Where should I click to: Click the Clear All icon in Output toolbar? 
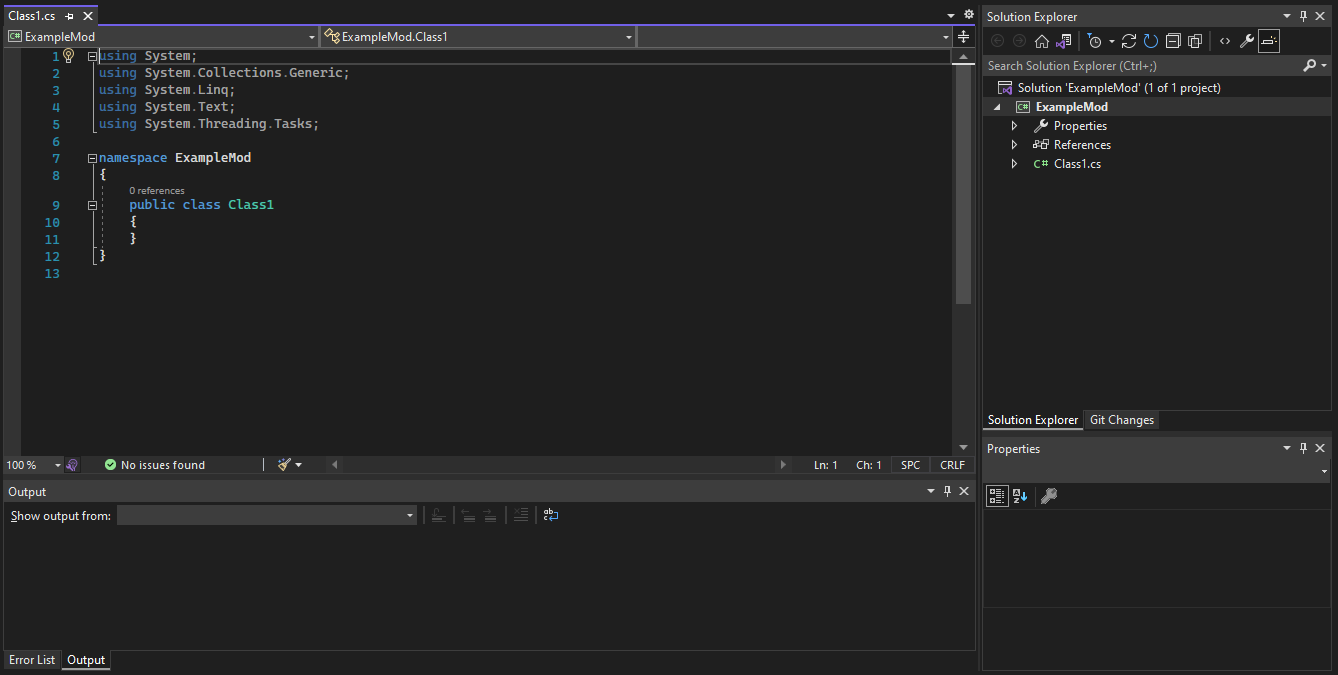520,515
